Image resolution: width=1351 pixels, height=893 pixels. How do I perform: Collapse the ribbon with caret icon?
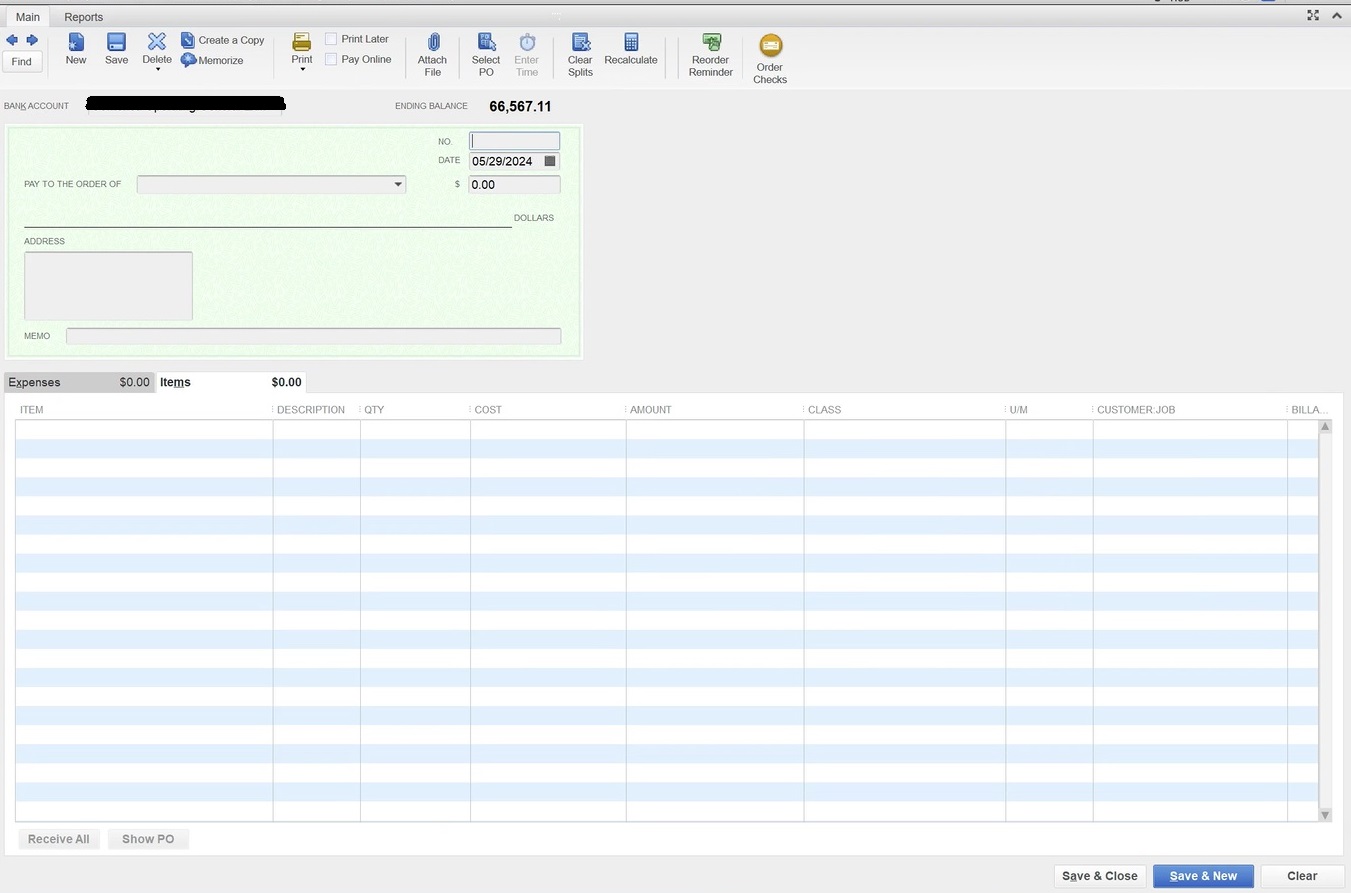click(x=1337, y=16)
